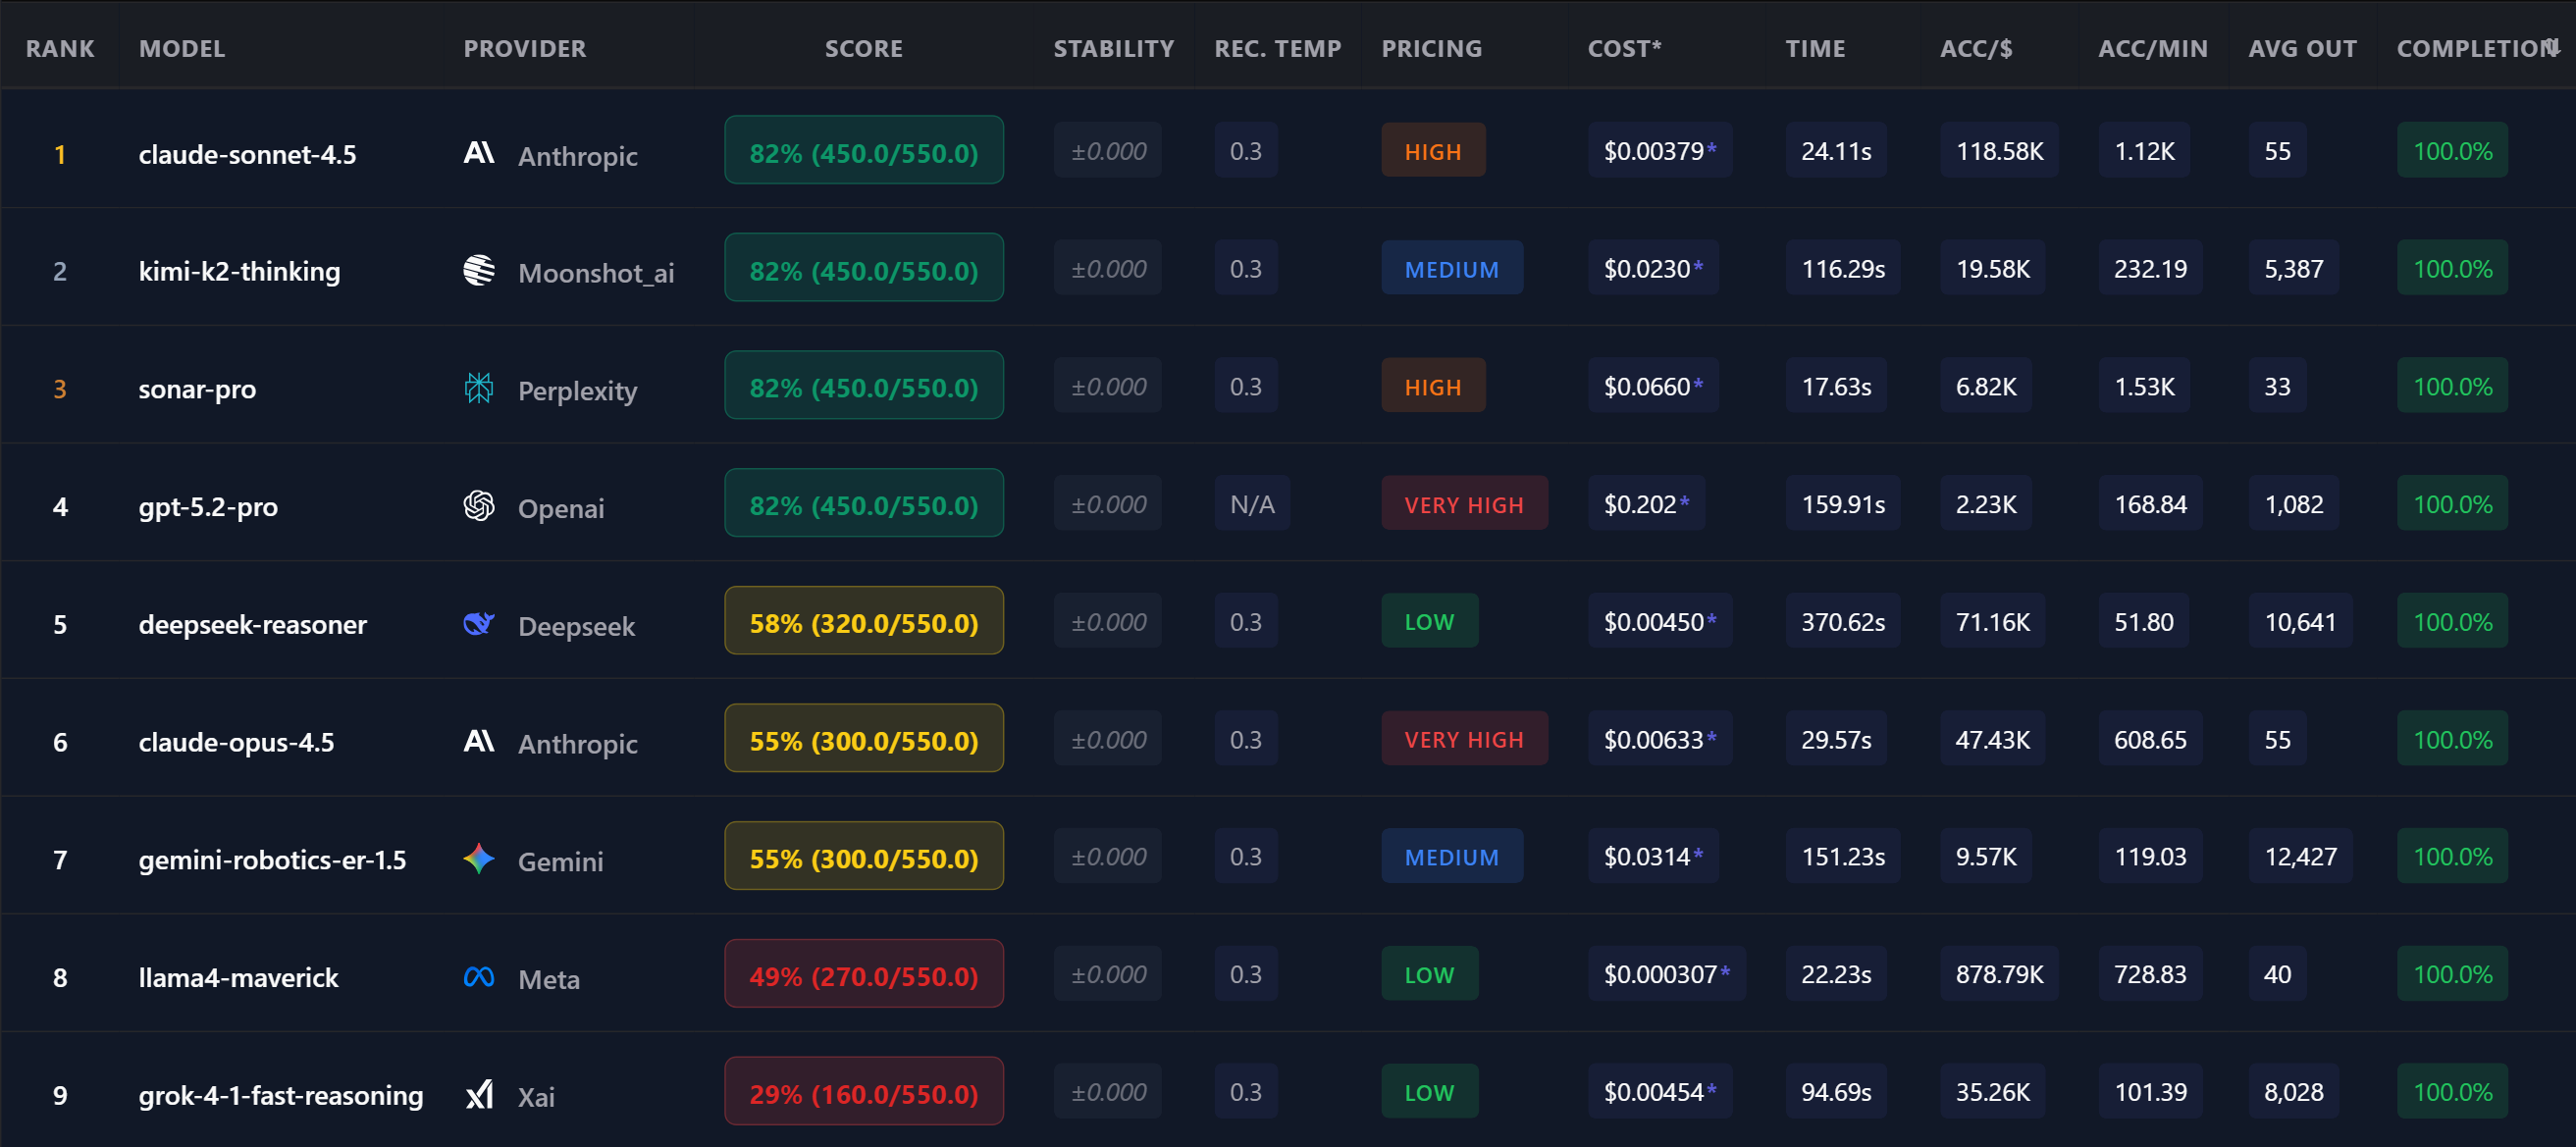Click the ACC/$ column header to reorder
Screen dimensions: 2576x1147
point(1977,47)
